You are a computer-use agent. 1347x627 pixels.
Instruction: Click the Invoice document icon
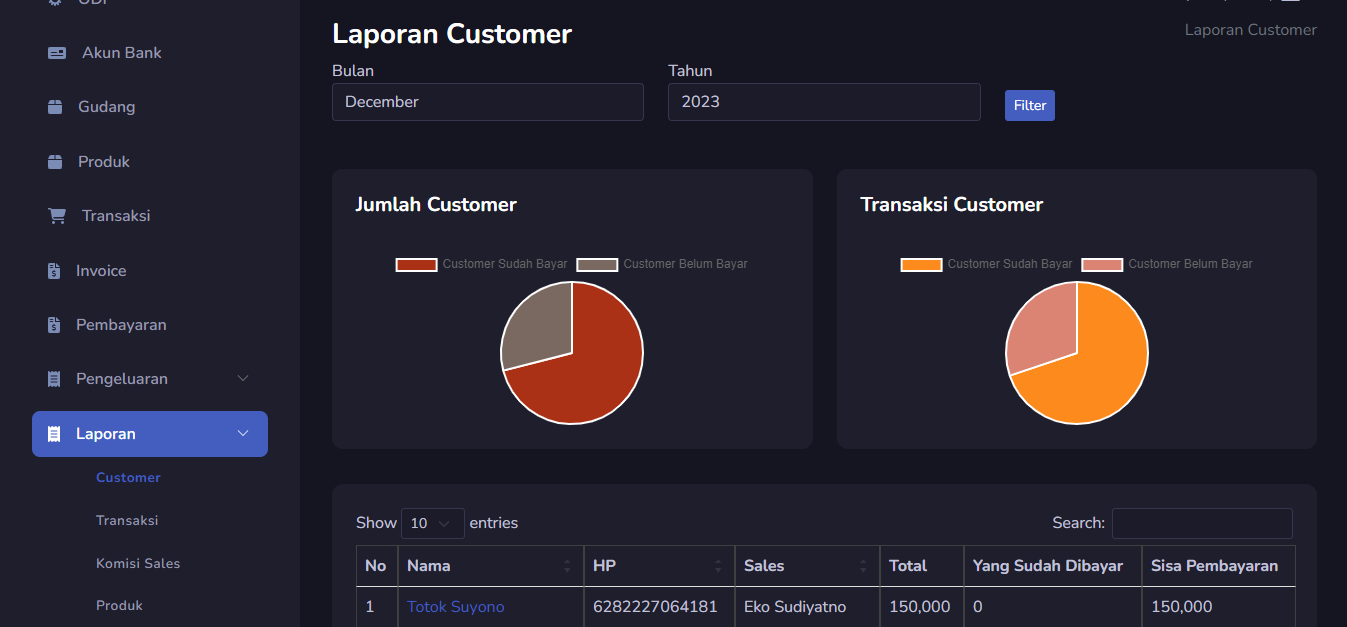tap(54, 271)
